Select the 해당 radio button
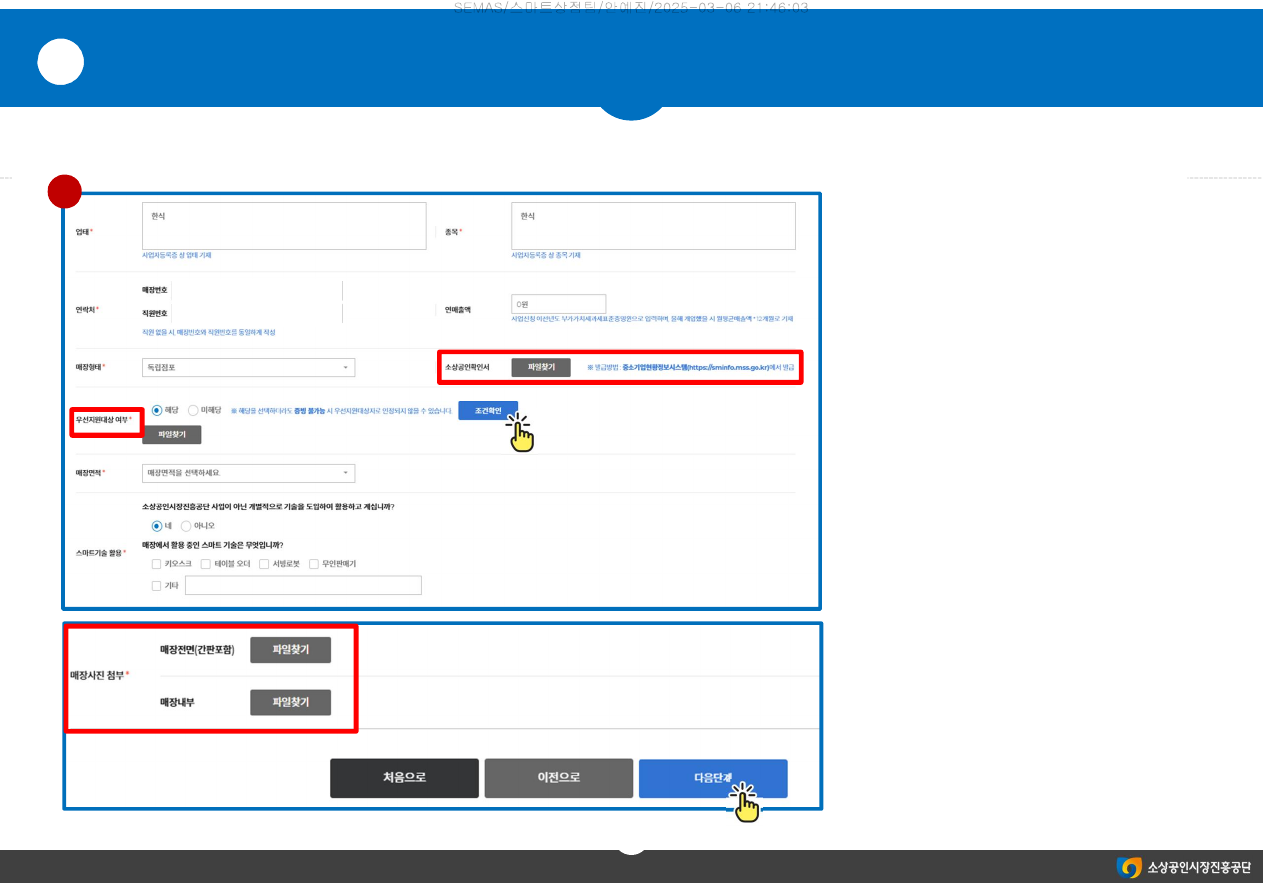 pyautogui.click(x=157, y=410)
